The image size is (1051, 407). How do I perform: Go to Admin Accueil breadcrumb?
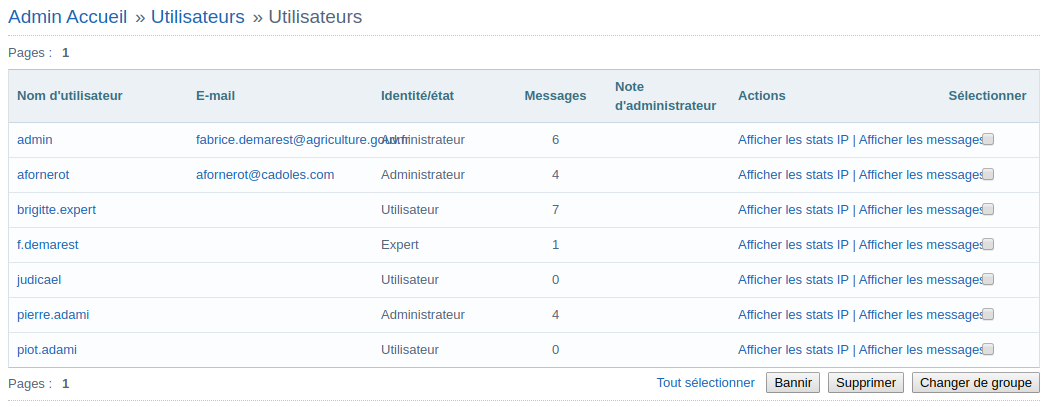tap(69, 17)
